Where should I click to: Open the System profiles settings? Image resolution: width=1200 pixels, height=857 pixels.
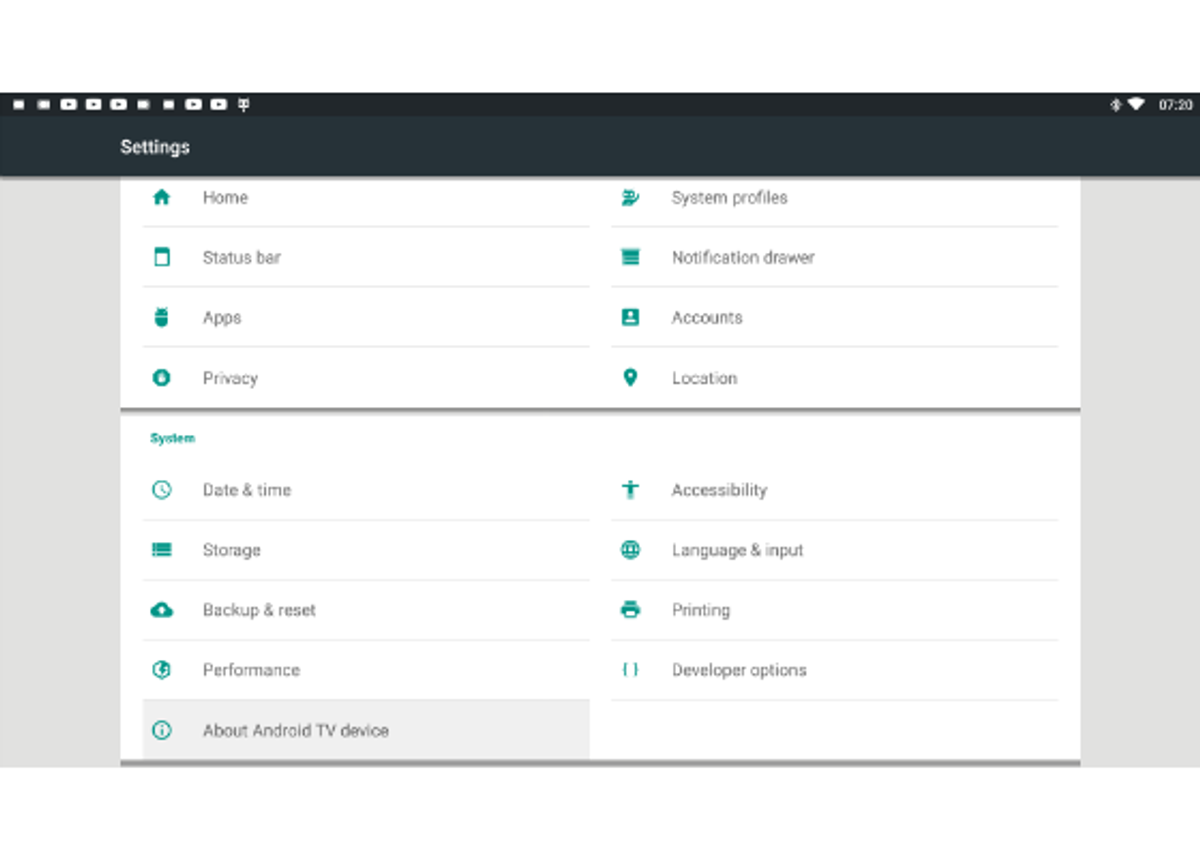pyautogui.click(x=729, y=197)
